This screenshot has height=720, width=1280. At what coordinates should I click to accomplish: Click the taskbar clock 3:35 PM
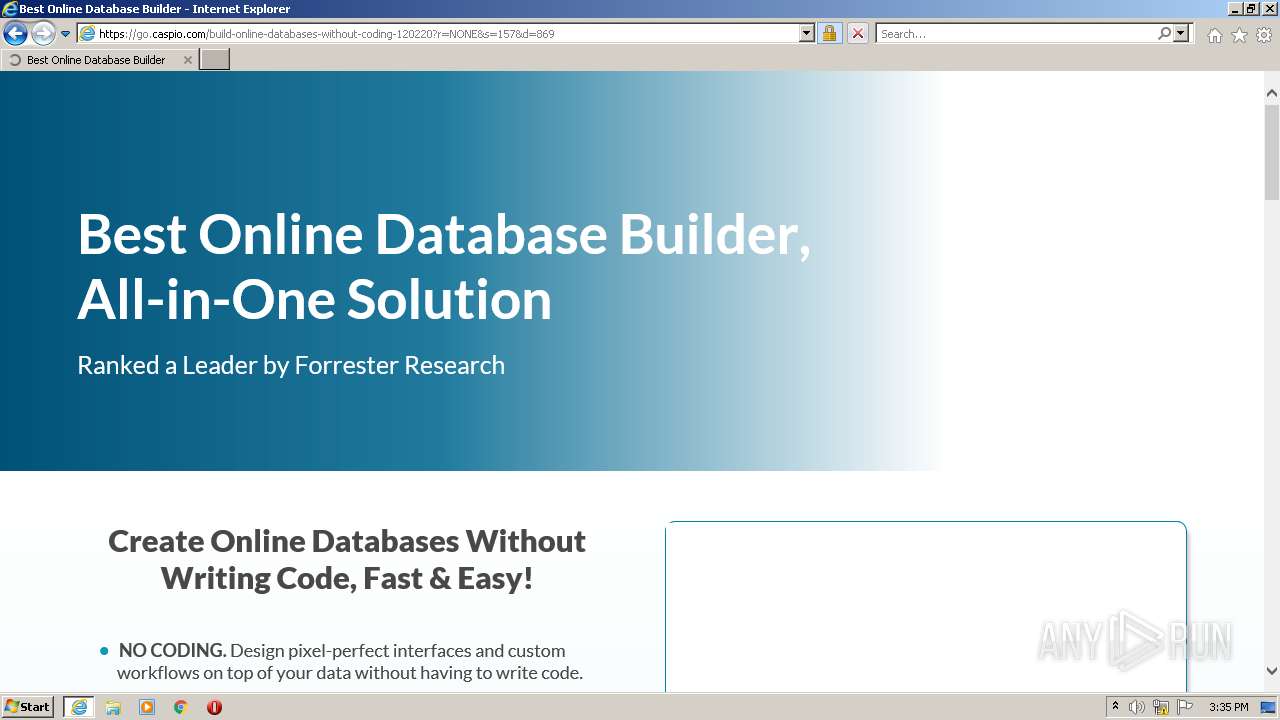point(1228,707)
